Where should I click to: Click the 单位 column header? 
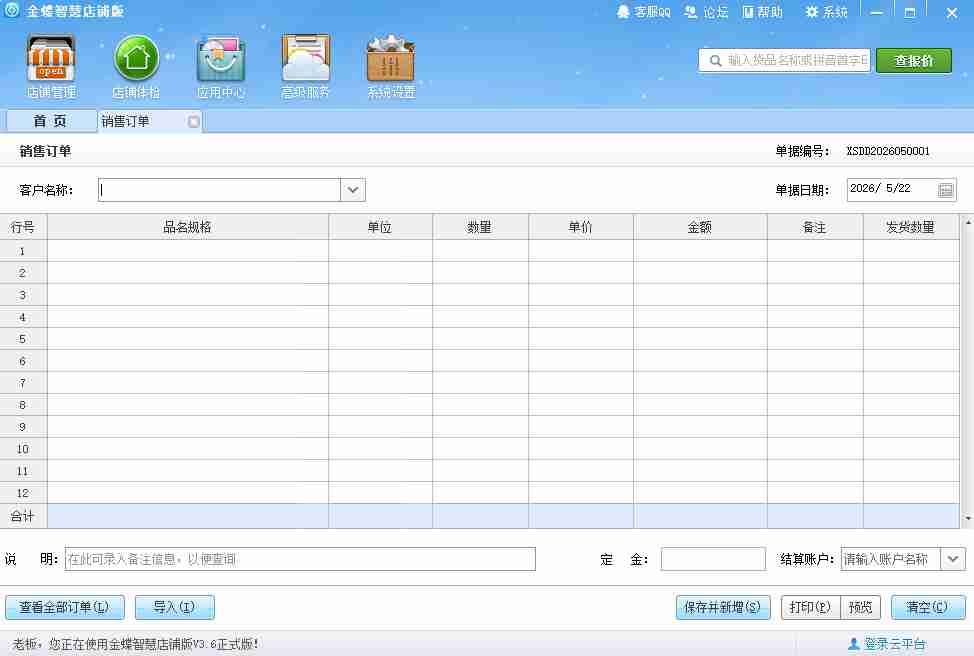380,227
